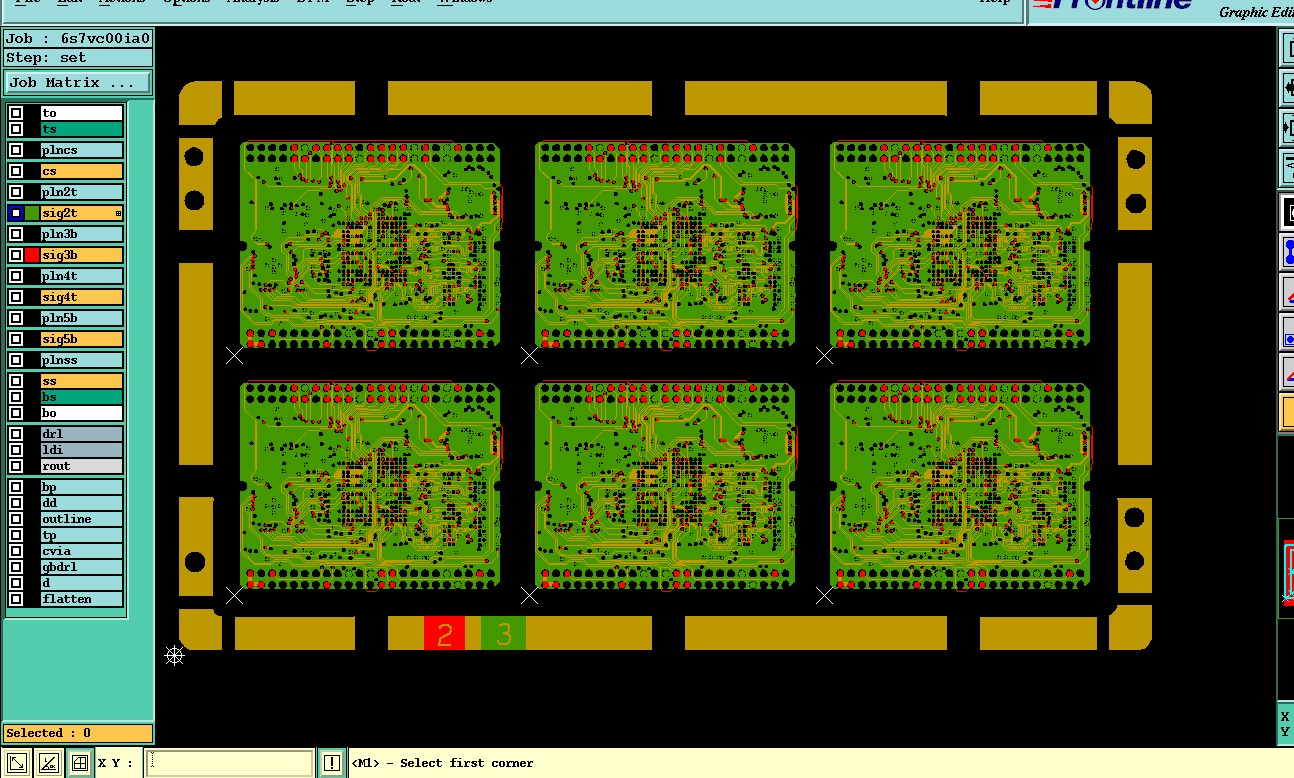The width and height of the screenshot is (1294, 778).
Task: Toggle the checkbox for layer plncs
Action: [x=16, y=150]
